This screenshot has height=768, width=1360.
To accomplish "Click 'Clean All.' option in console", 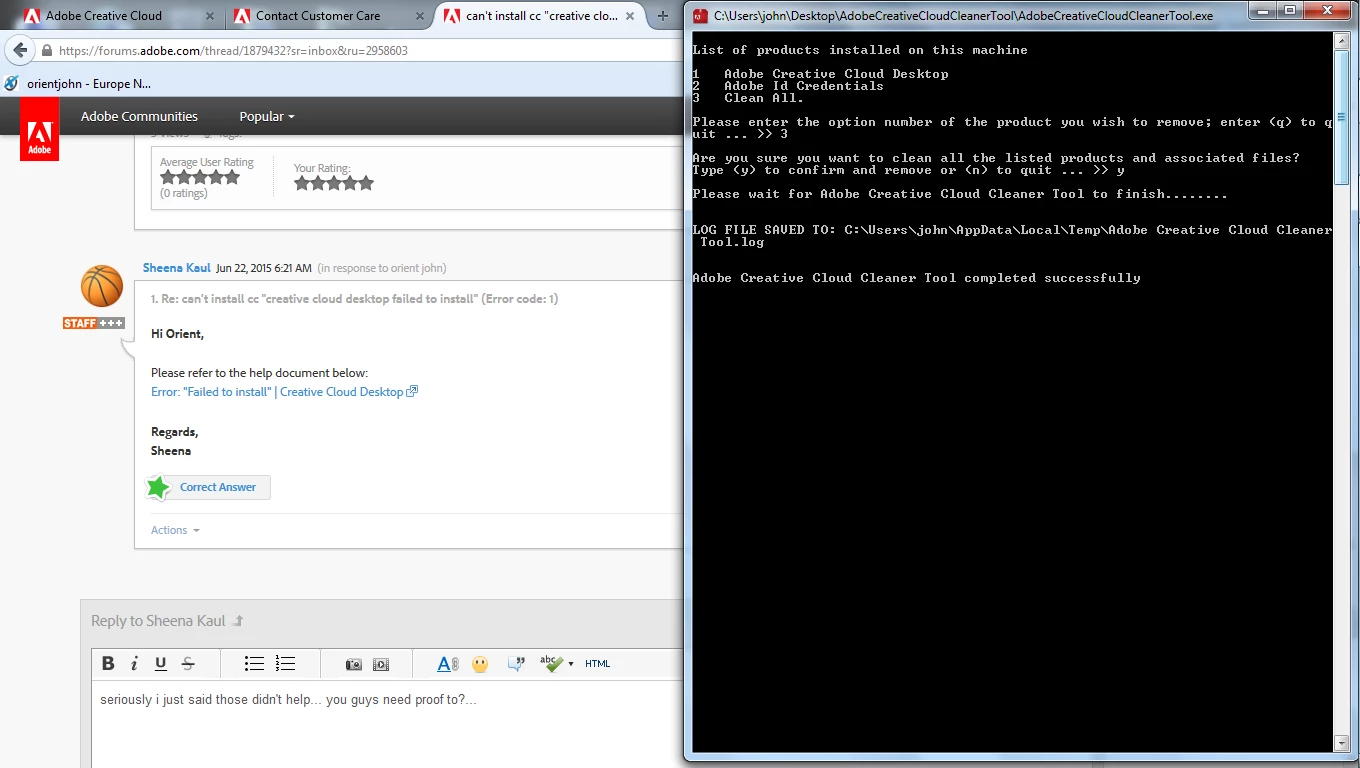I will (764, 98).
